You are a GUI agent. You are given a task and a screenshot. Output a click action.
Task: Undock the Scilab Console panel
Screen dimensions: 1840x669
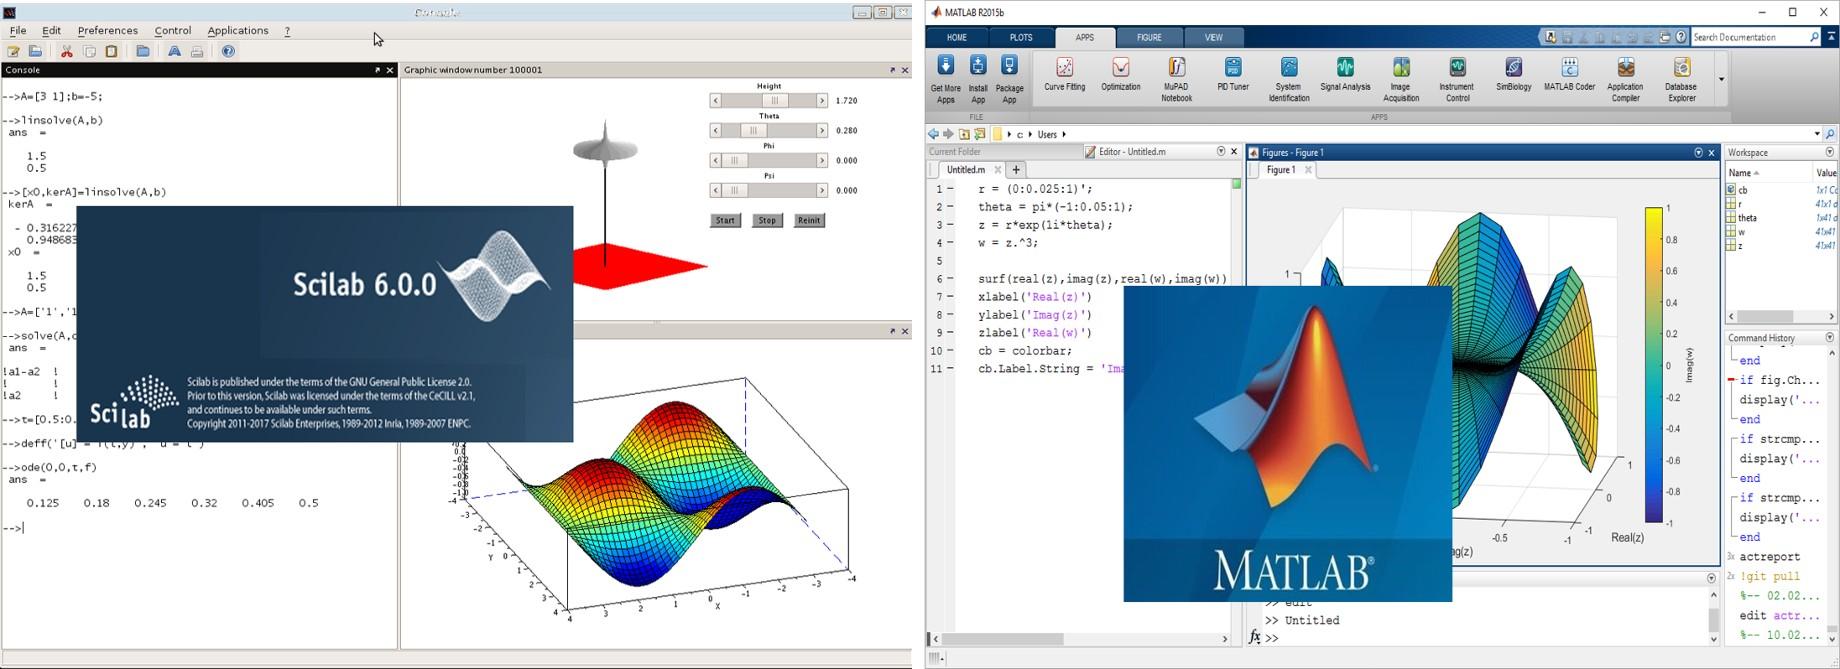(377, 70)
